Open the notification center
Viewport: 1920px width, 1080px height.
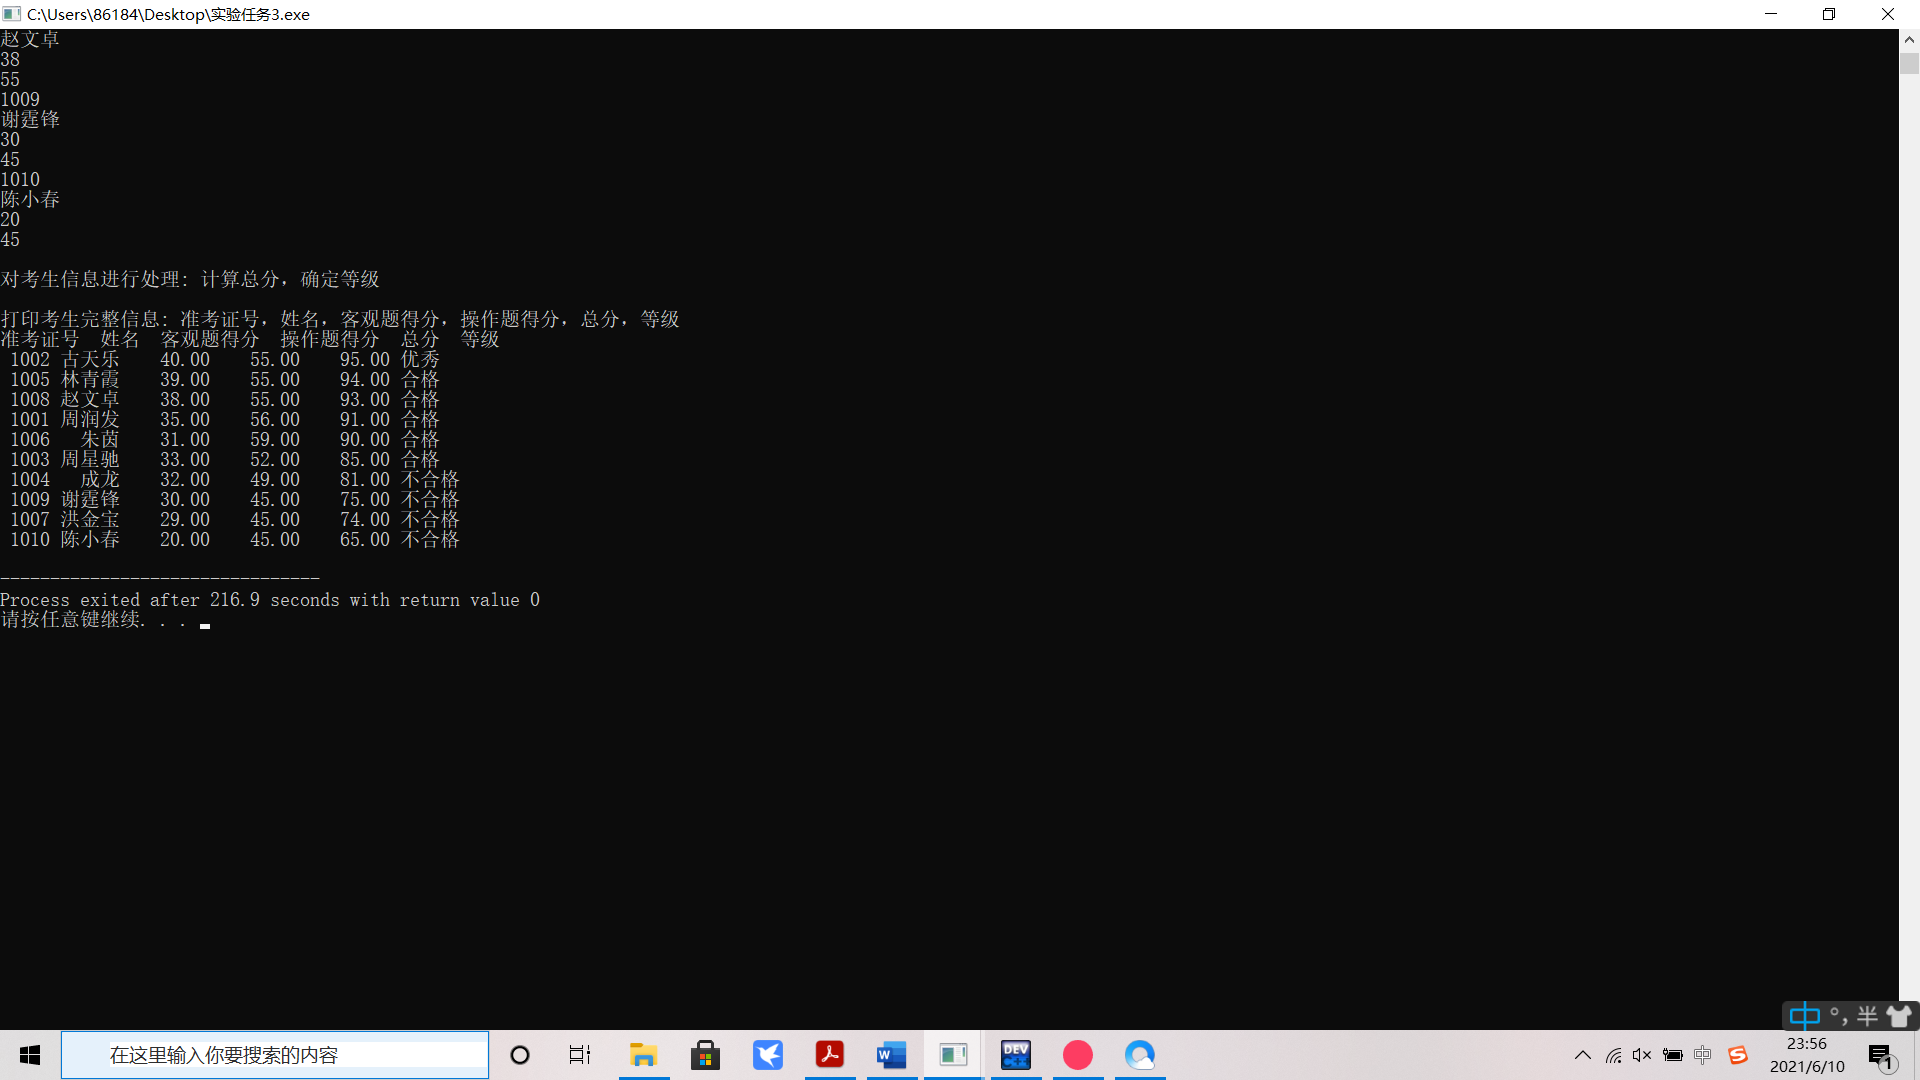click(1881, 1055)
